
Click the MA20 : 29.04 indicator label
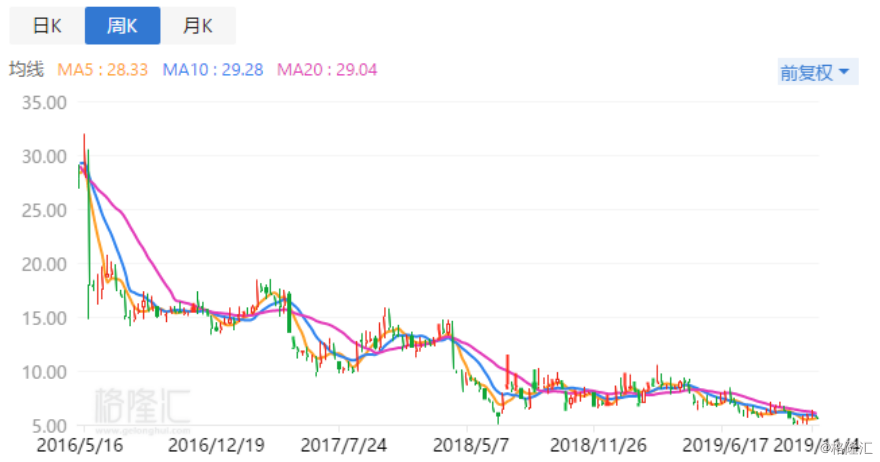[x=327, y=70]
